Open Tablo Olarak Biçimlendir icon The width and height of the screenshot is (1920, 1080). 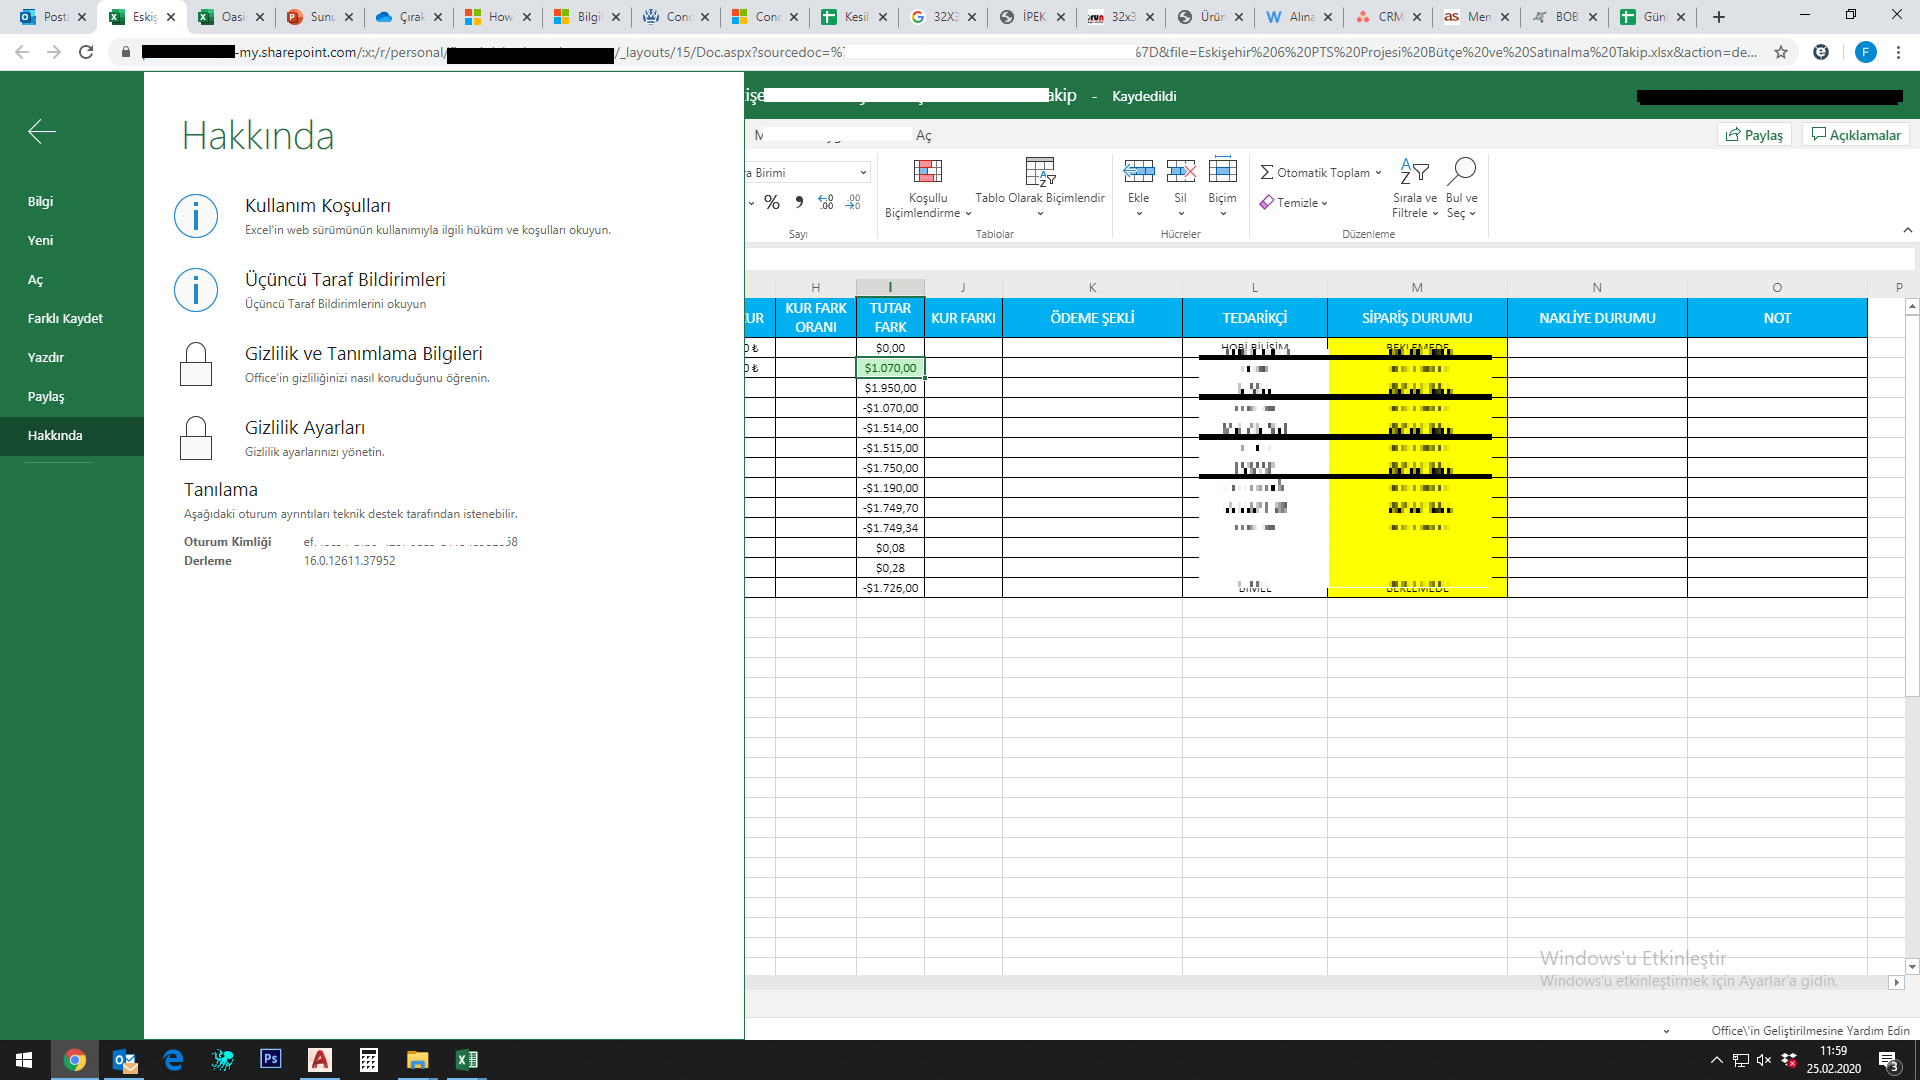1040,171
